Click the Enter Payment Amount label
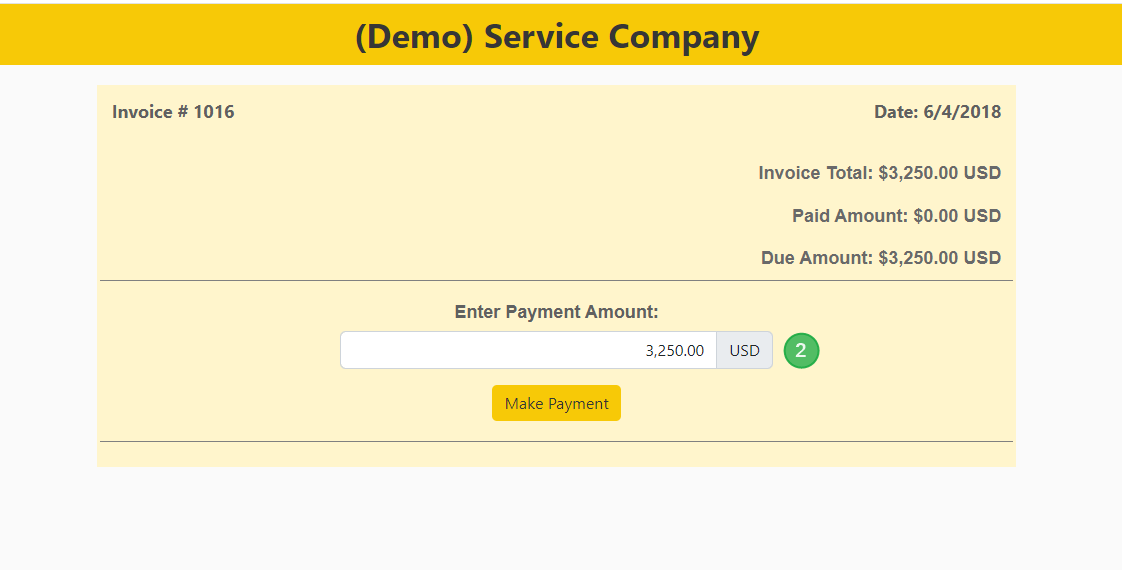 point(556,312)
